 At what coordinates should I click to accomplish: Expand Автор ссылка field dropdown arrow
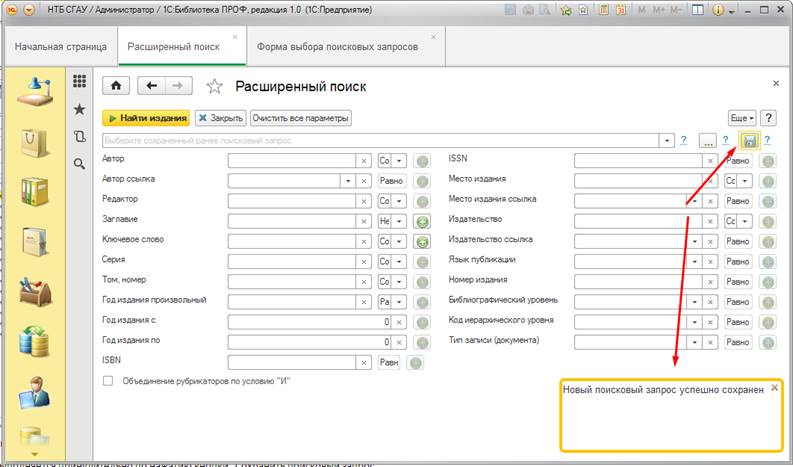click(349, 181)
